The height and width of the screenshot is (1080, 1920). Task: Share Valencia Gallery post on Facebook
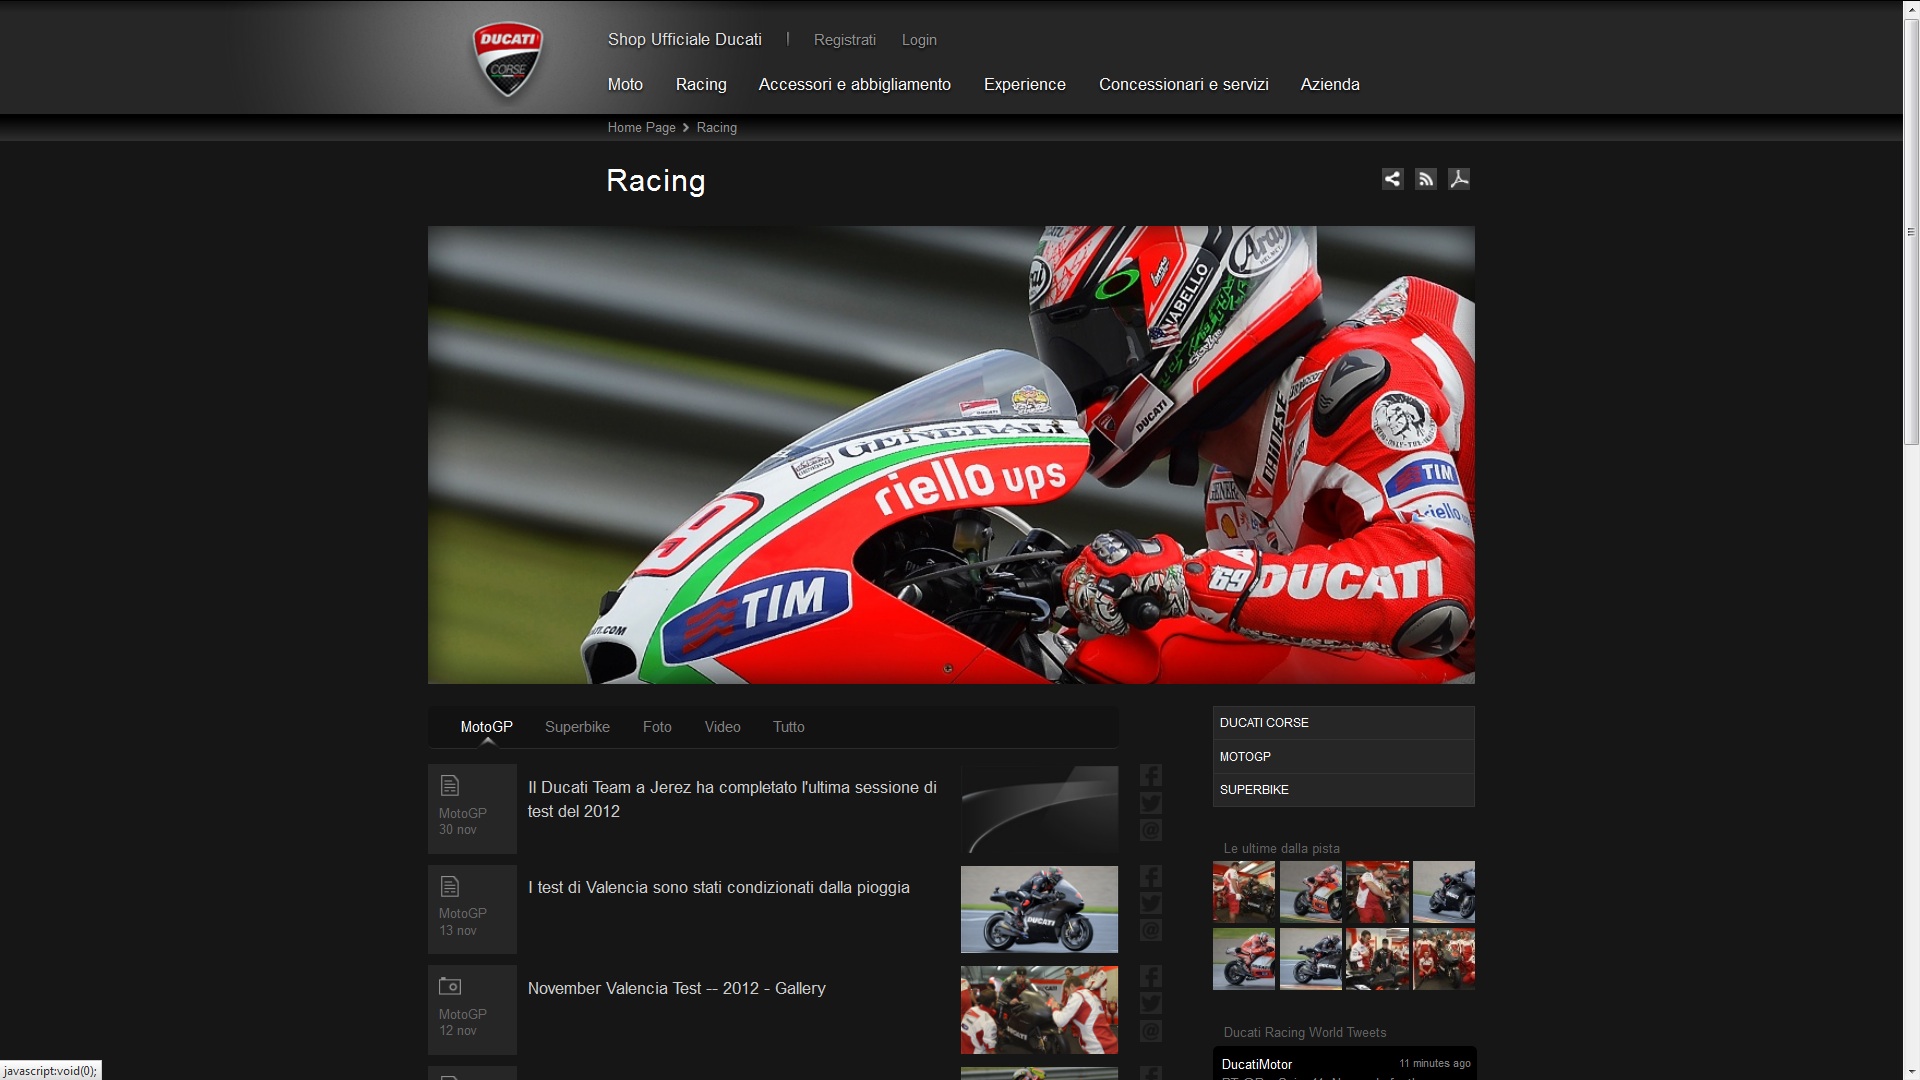click(x=1151, y=976)
